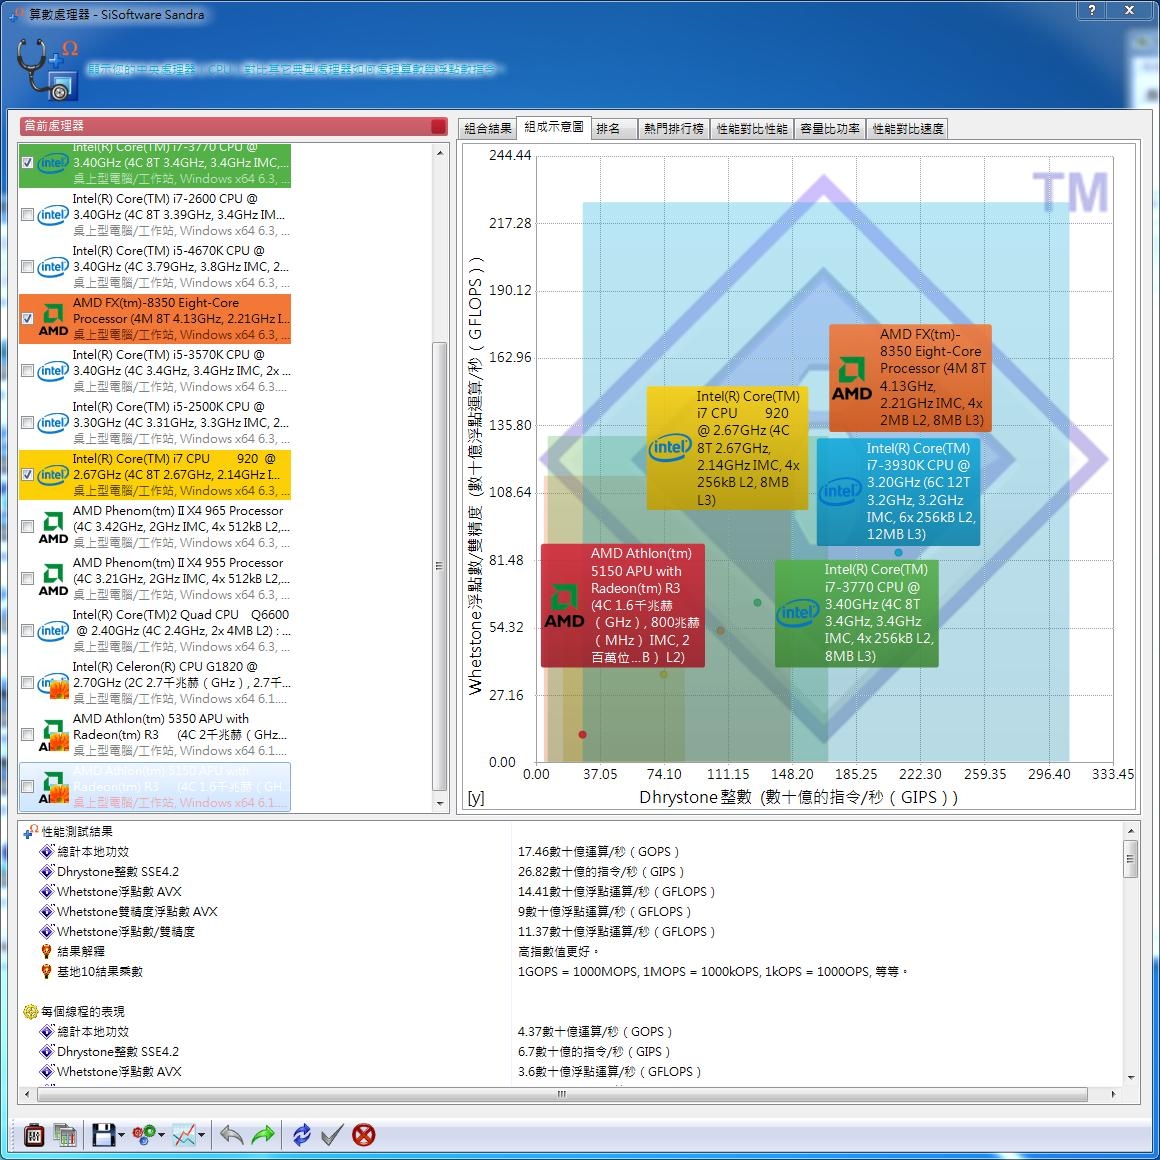Confirm with the grey checkmark icon
Image resolution: width=1160 pixels, height=1160 pixels.
332,1134
